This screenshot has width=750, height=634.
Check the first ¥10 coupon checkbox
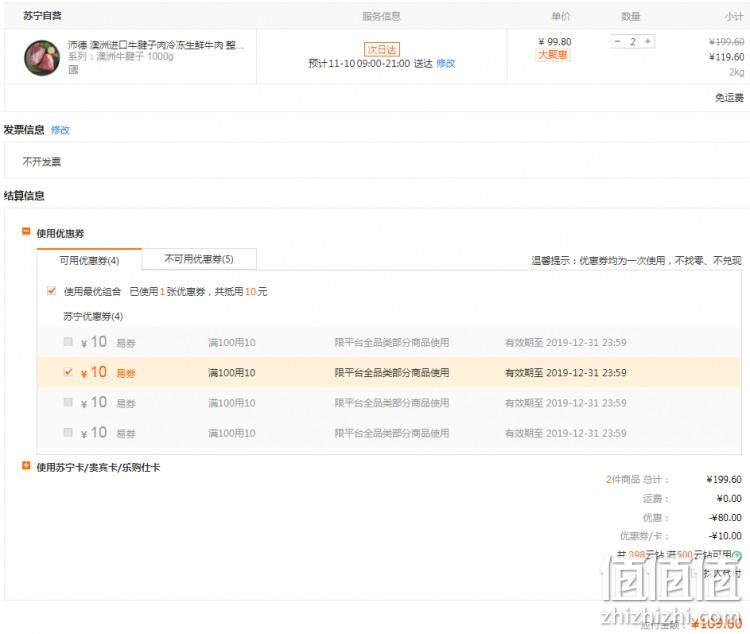[68, 342]
